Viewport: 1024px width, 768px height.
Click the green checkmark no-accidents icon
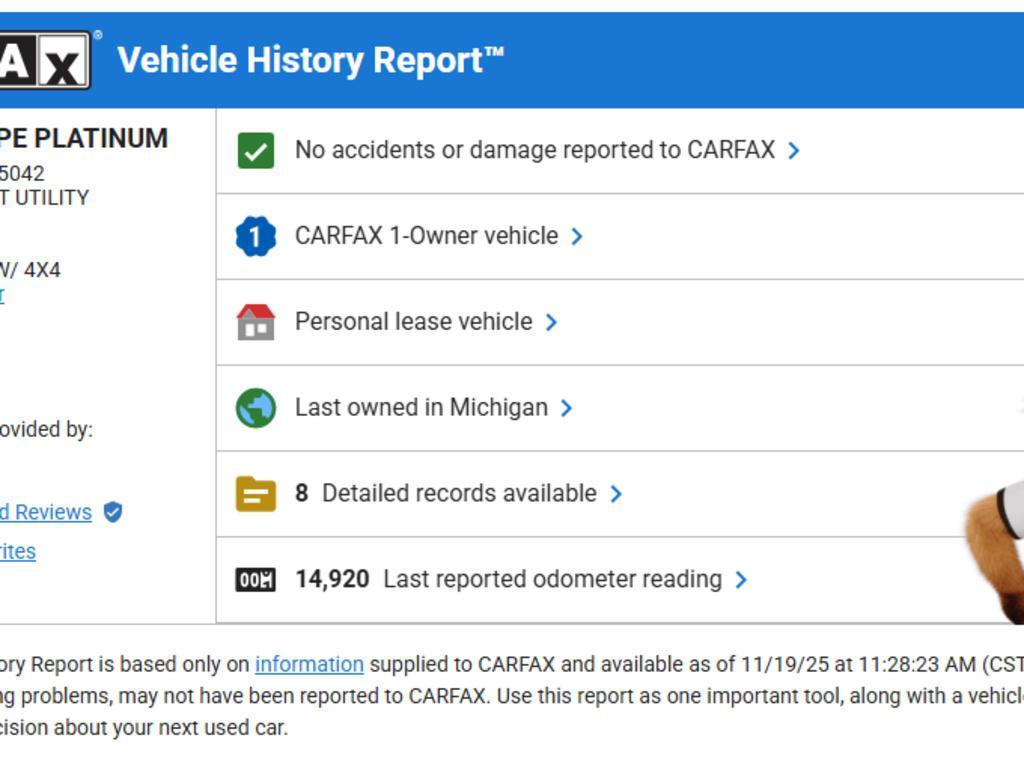pyautogui.click(x=256, y=151)
